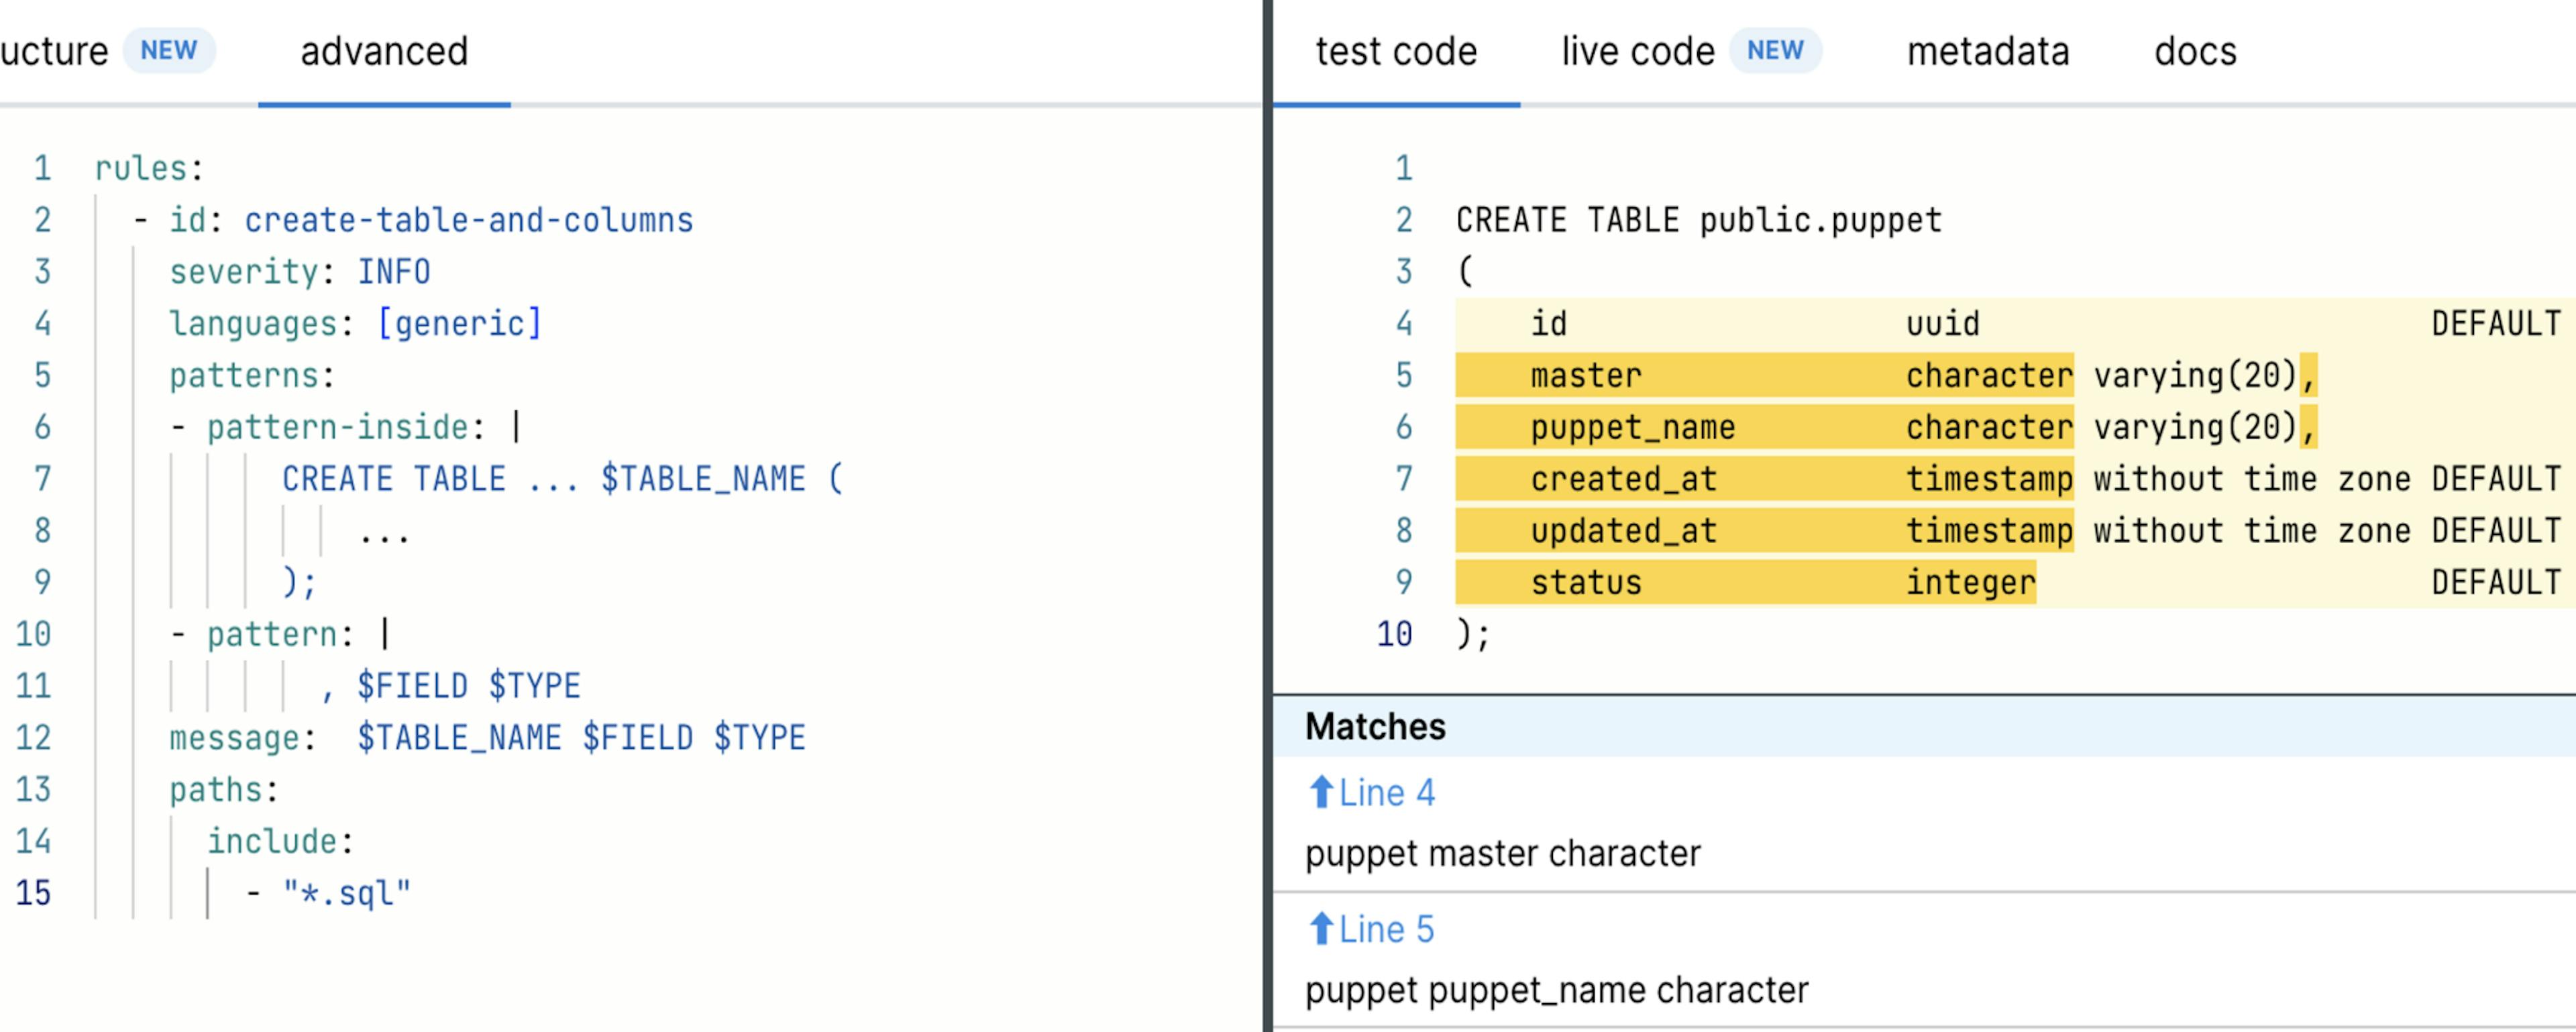The width and height of the screenshot is (2576, 1032).
Task: Click the 'created_at' column in test code
Action: [x=1624, y=479]
